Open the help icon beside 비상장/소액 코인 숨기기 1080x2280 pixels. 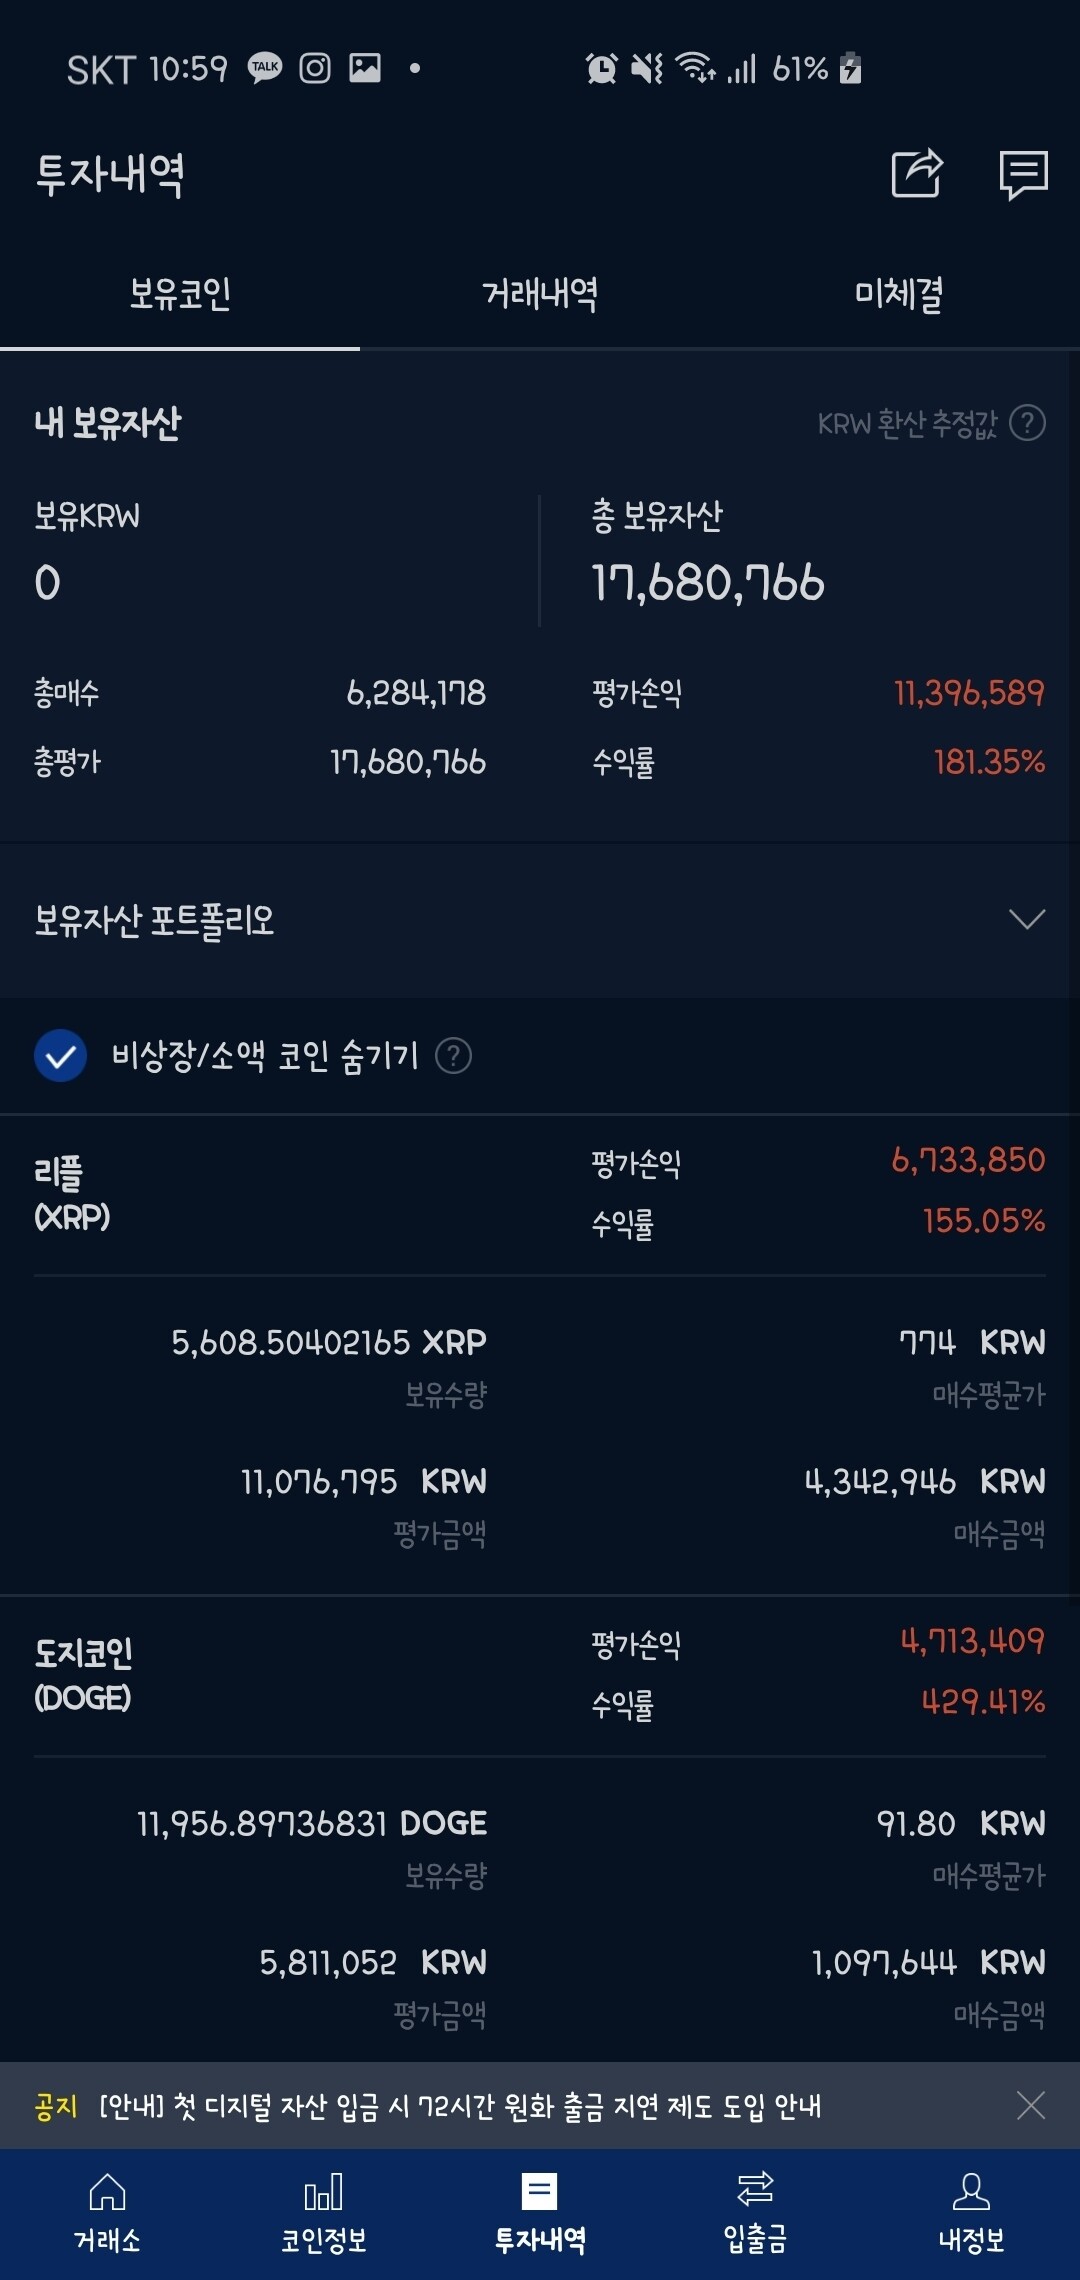(x=456, y=1055)
